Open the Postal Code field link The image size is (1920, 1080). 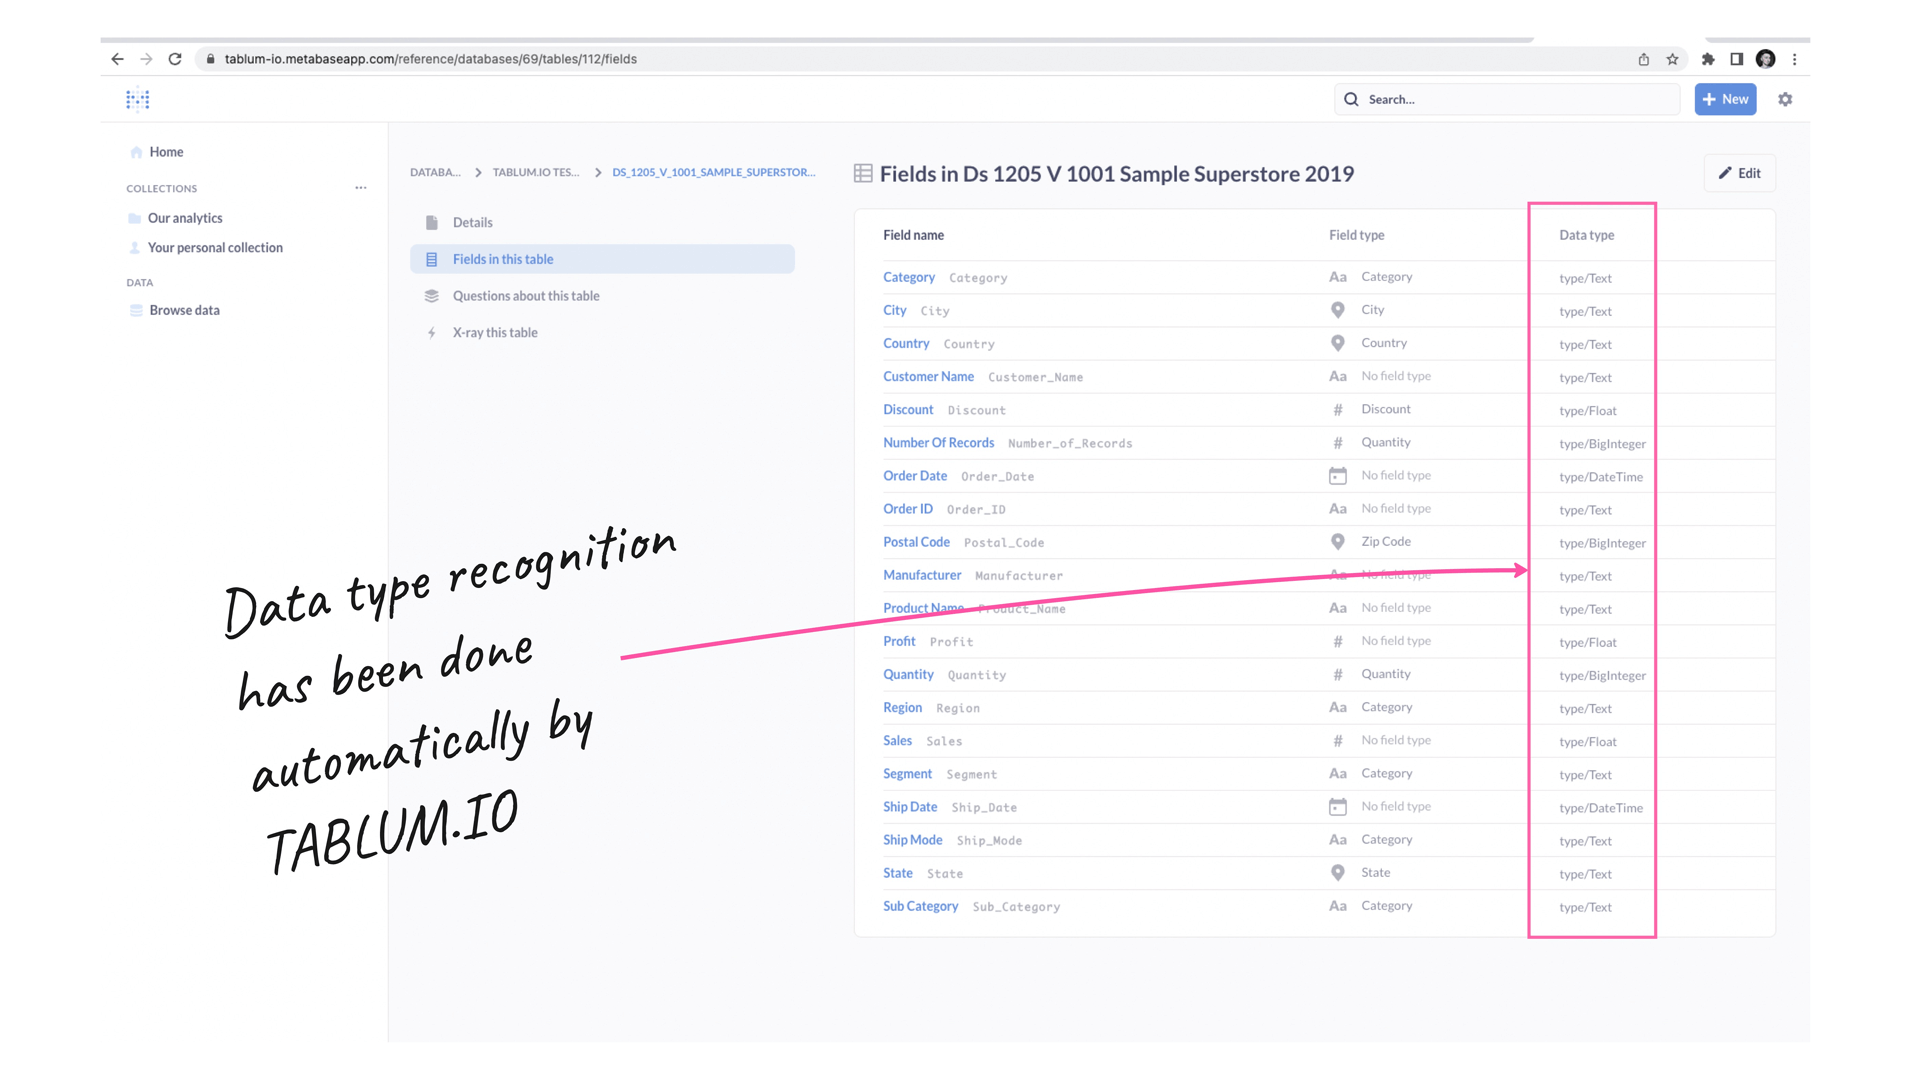916,542
